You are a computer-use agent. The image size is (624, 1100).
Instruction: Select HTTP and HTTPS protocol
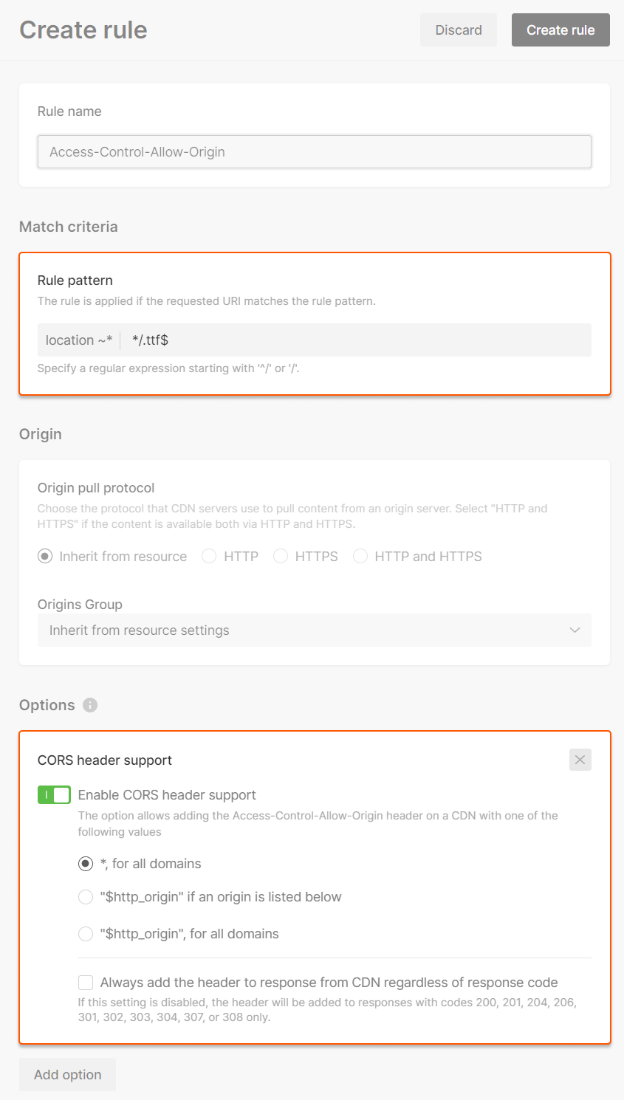361,555
